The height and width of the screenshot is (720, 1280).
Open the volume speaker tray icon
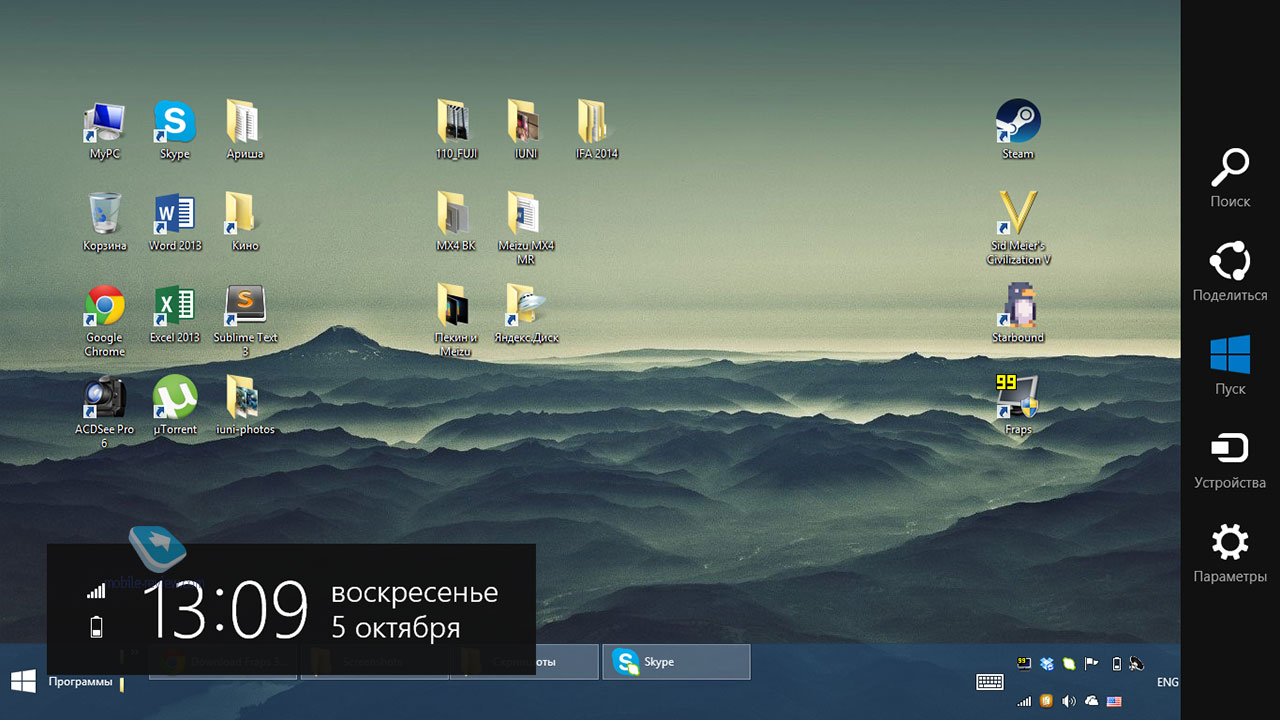[1069, 701]
